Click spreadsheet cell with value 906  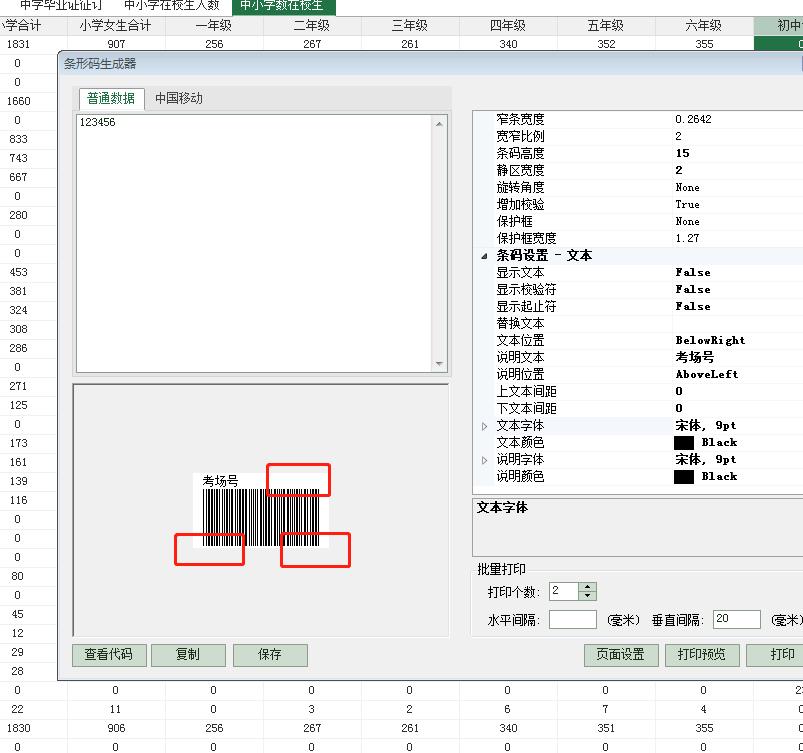point(116,728)
